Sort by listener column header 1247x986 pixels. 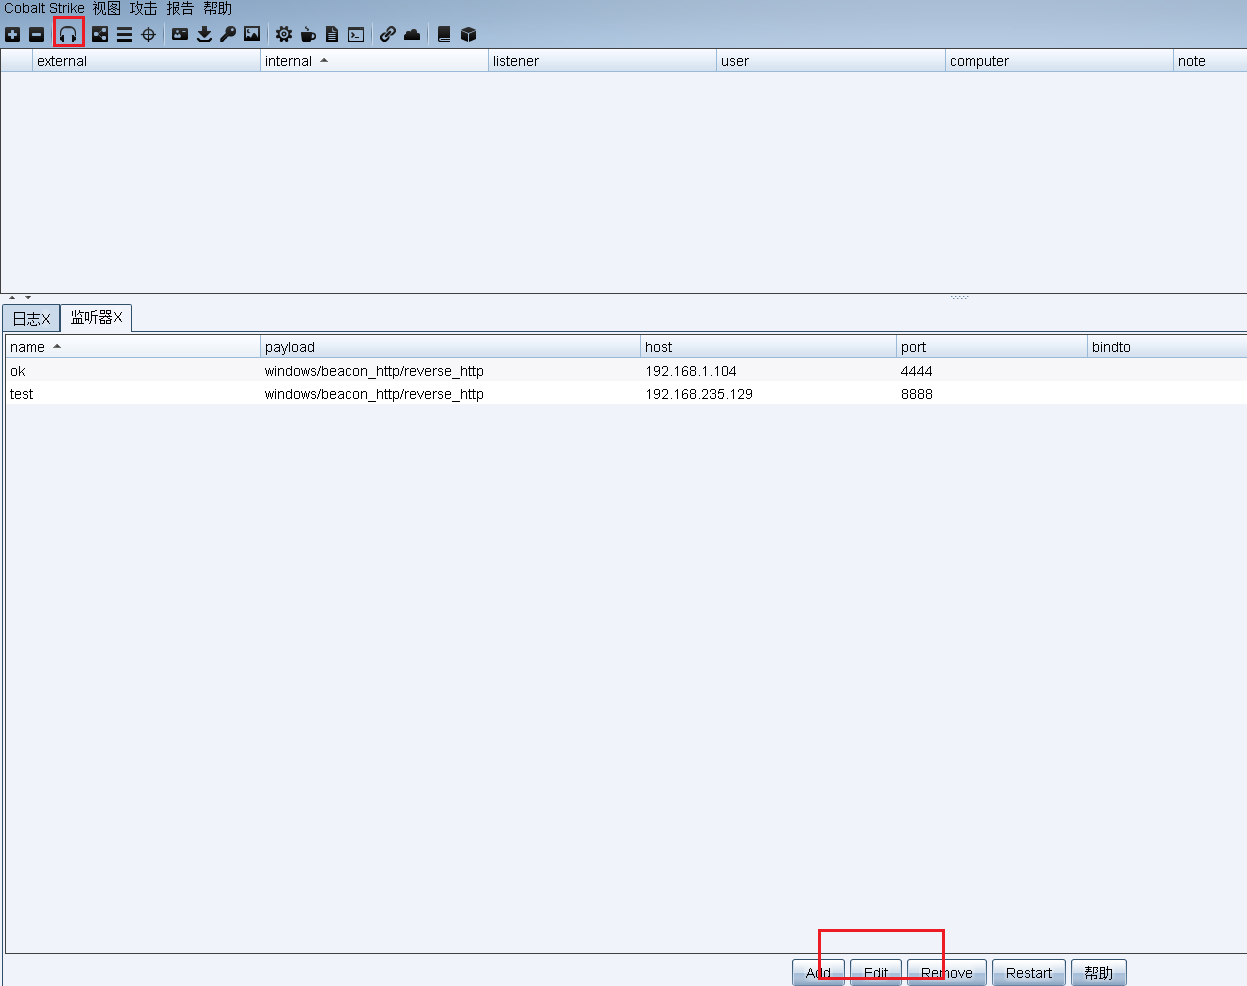(602, 61)
